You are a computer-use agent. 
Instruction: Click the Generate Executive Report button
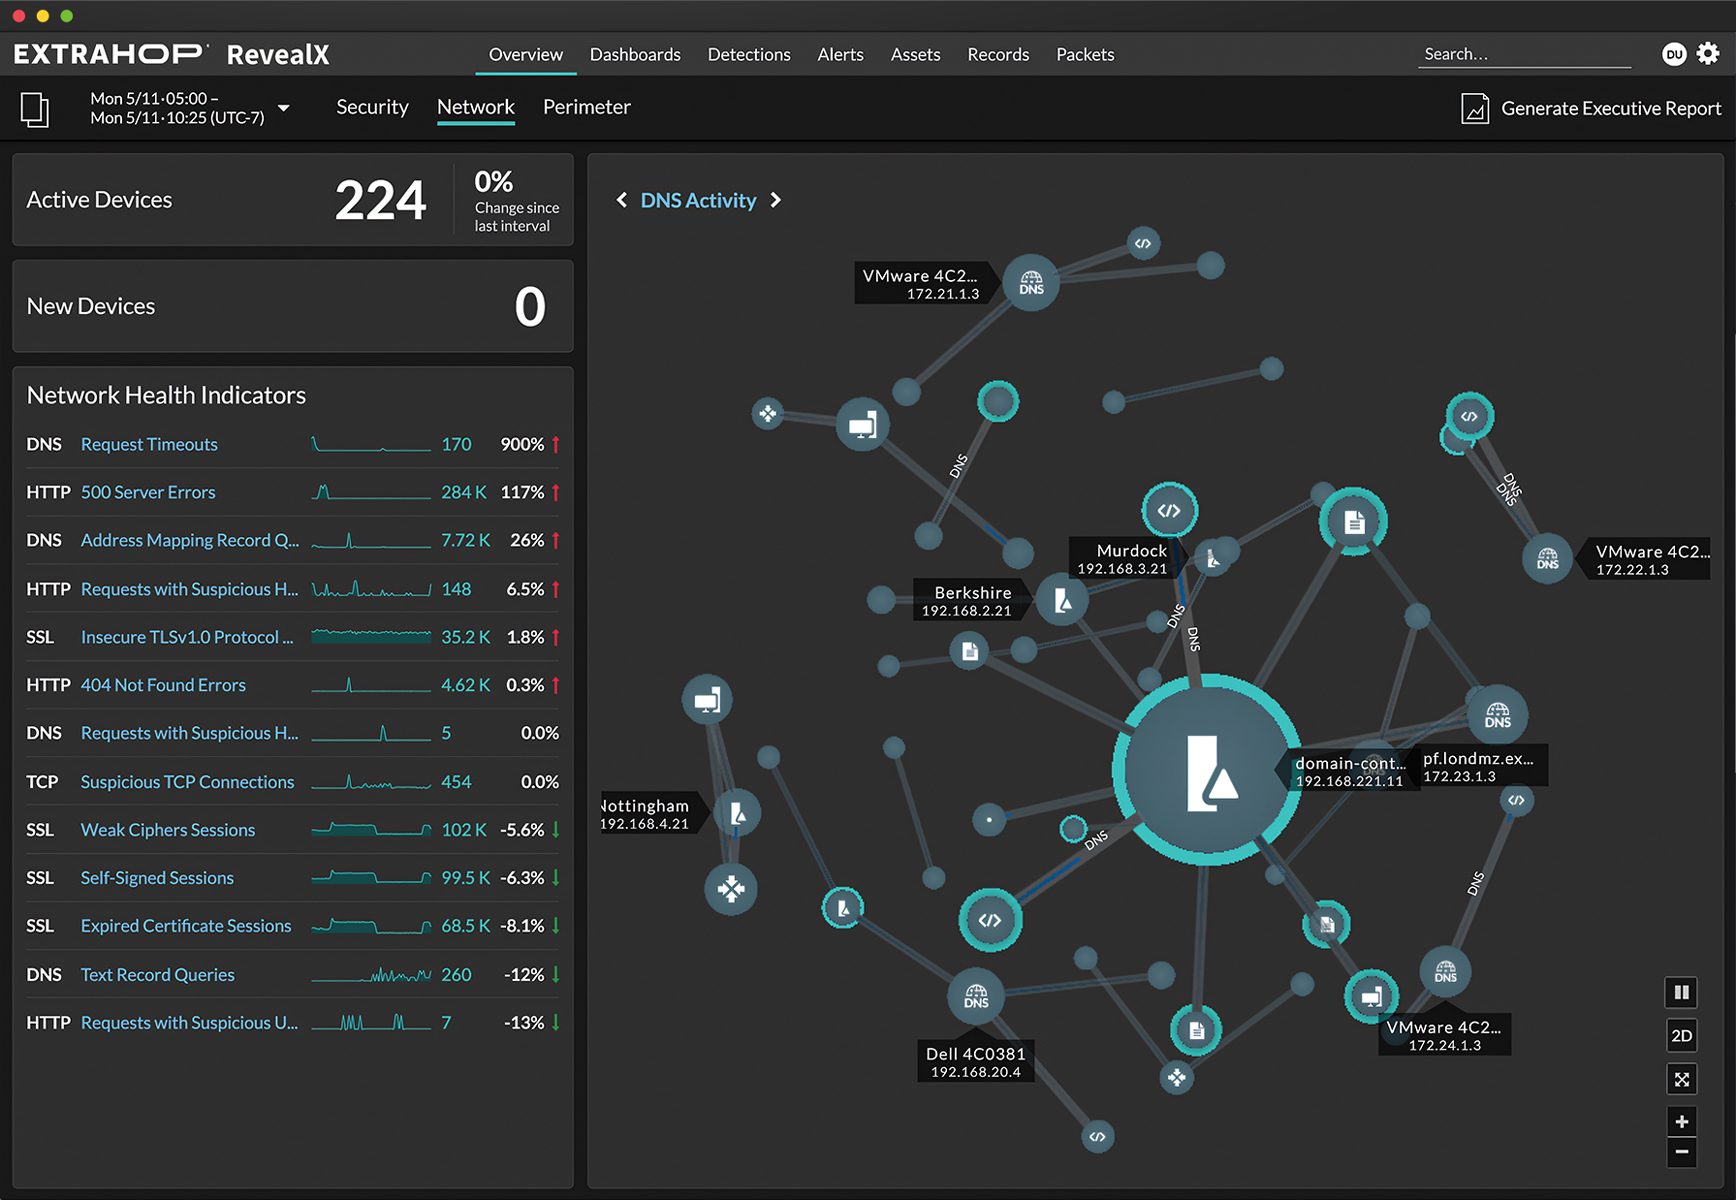pyautogui.click(x=1592, y=108)
